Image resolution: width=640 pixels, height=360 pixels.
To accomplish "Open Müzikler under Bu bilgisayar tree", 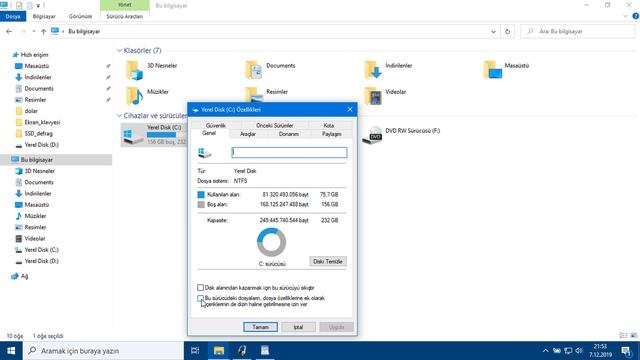I will tap(35, 216).
